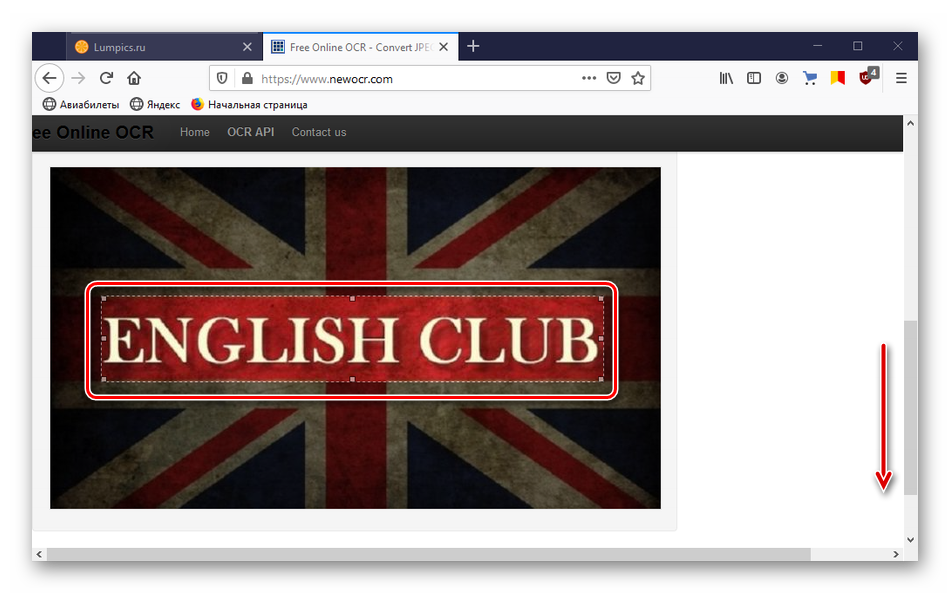Toggle the sidebar view icon
Screen dimensions: 950x605
(754, 78)
